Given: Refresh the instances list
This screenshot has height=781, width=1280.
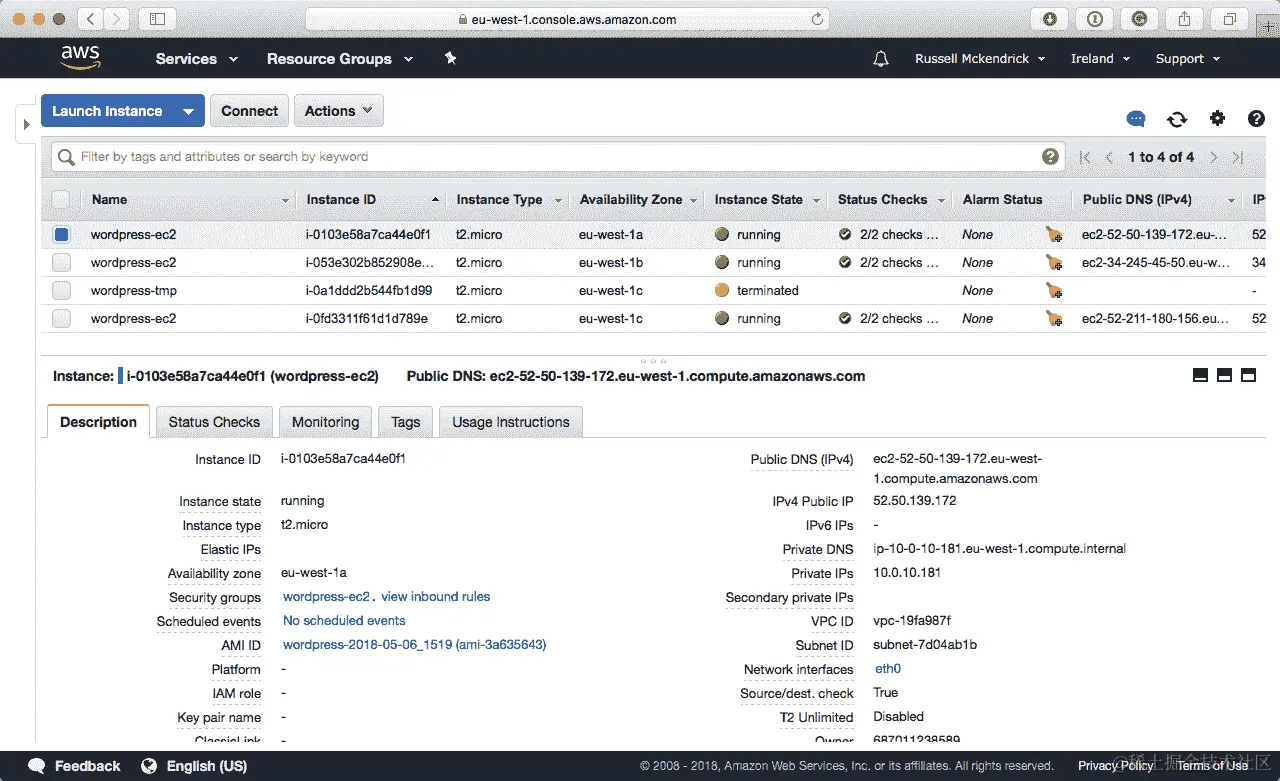Looking at the screenshot, I should coord(1177,119).
